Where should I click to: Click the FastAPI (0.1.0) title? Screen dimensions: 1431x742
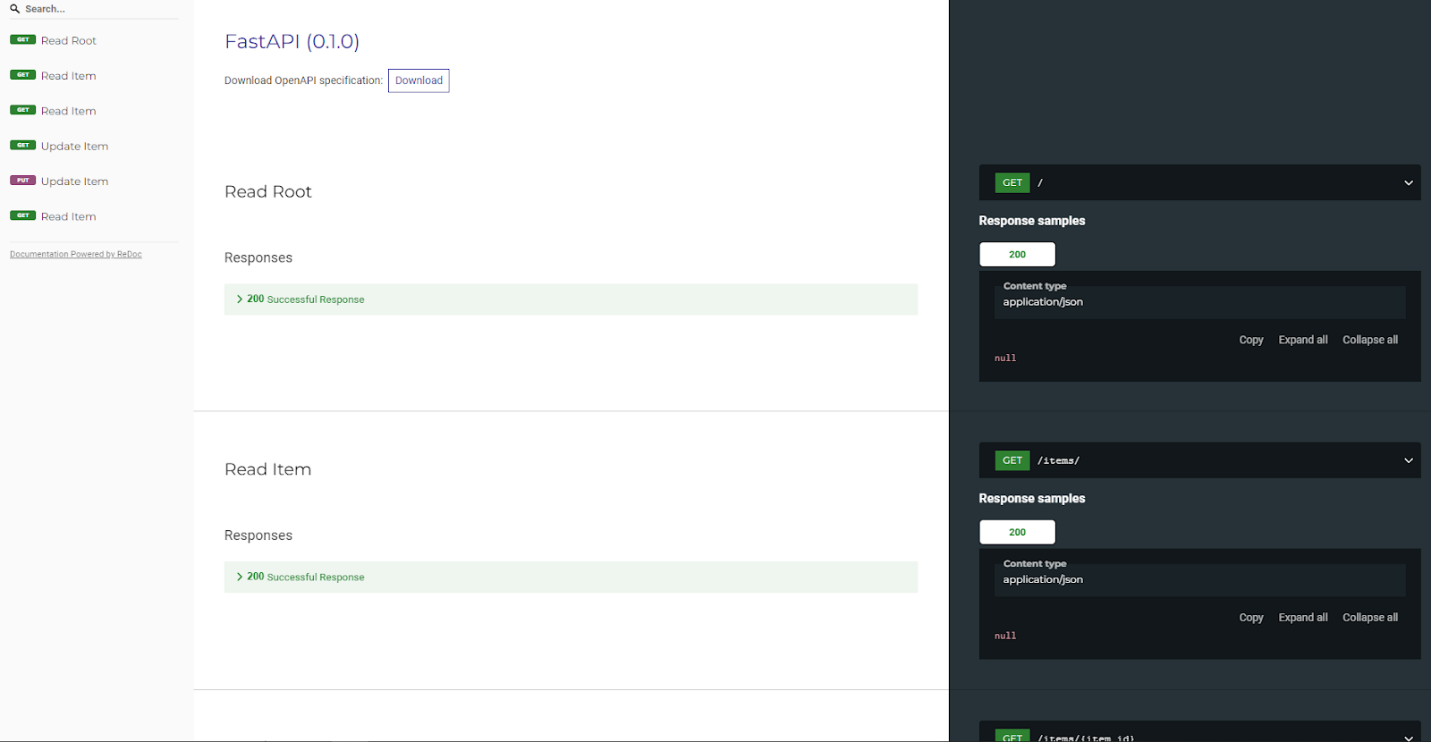[292, 41]
